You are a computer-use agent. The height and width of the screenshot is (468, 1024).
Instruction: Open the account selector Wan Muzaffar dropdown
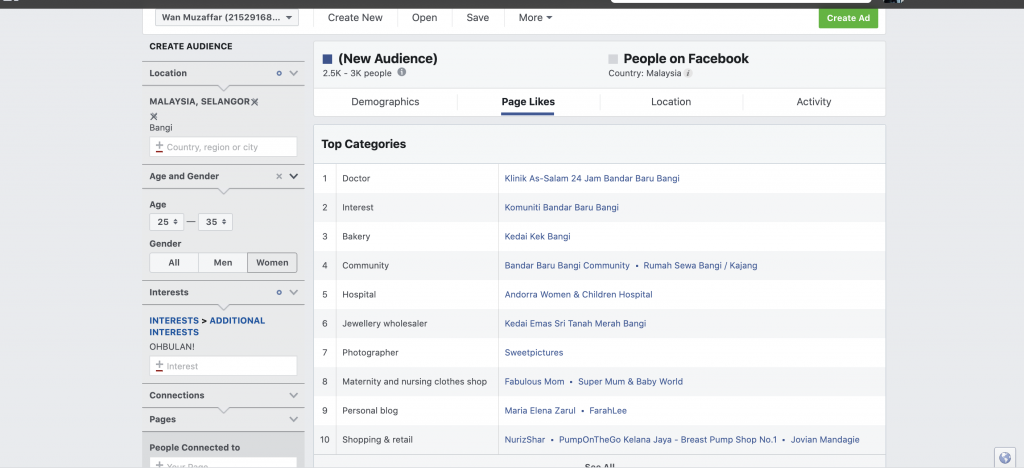[x=227, y=18]
